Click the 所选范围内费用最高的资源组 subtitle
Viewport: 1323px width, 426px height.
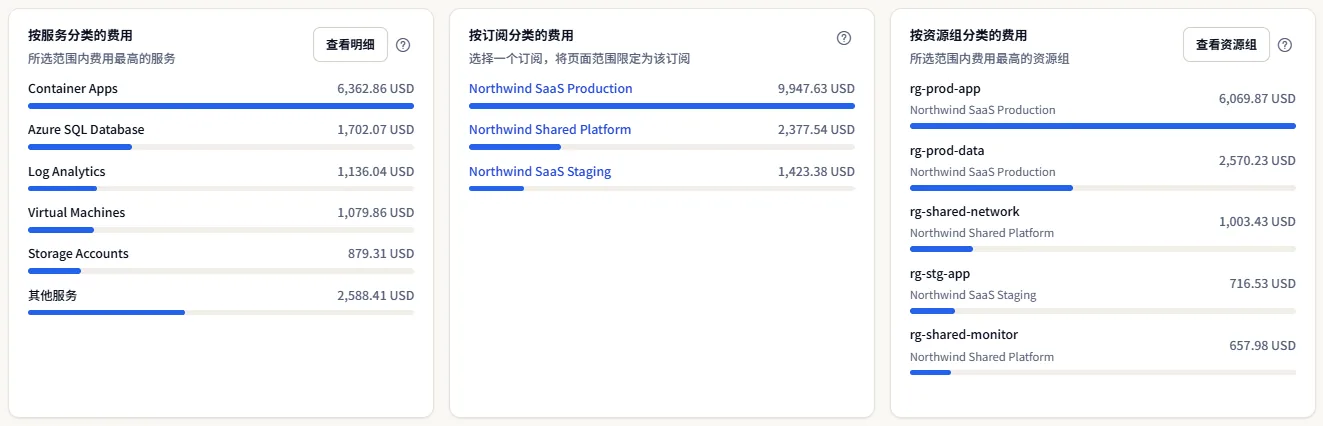pyautogui.click(x=990, y=59)
